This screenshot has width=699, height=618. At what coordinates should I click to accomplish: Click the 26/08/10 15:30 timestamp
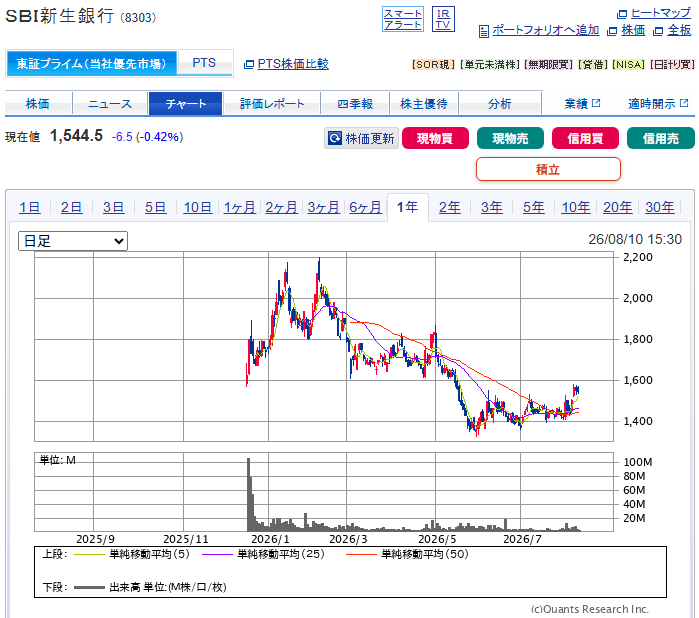pos(635,239)
